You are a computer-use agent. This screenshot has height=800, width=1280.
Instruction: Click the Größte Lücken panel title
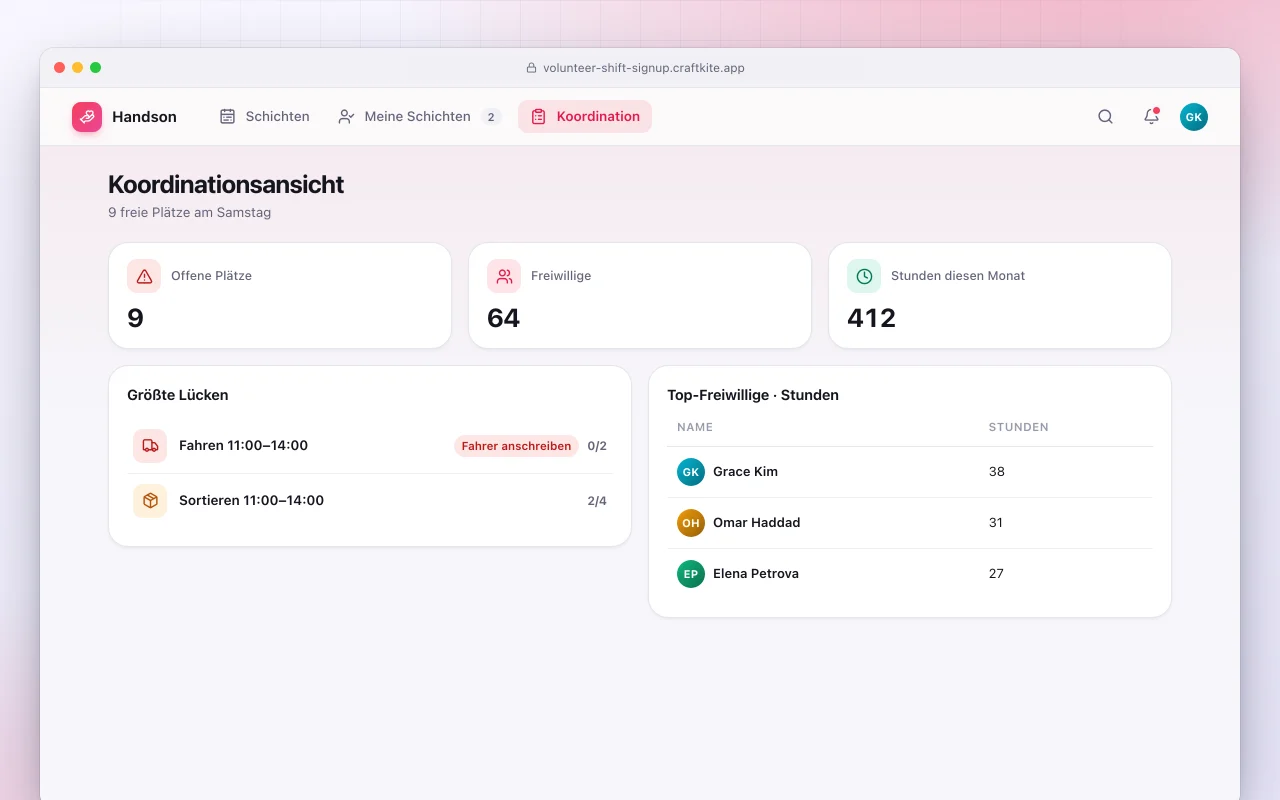178,395
